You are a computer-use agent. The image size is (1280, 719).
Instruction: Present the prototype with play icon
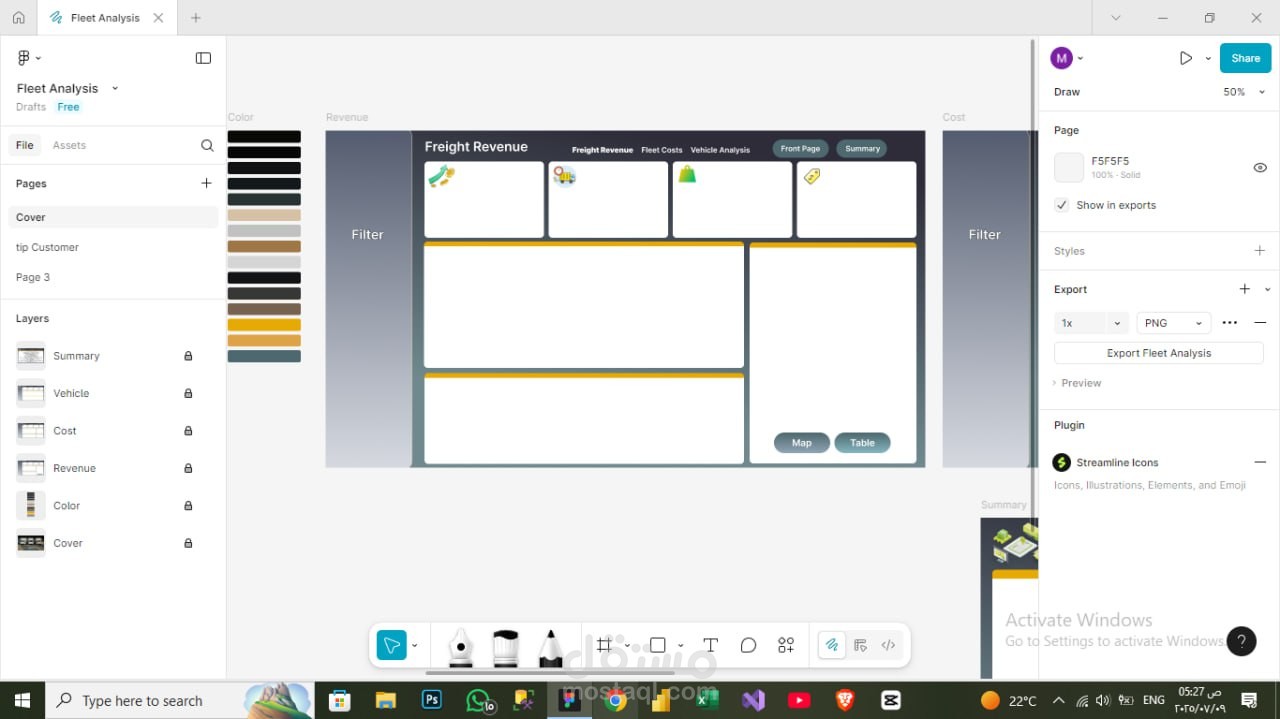(x=1186, y=58)
